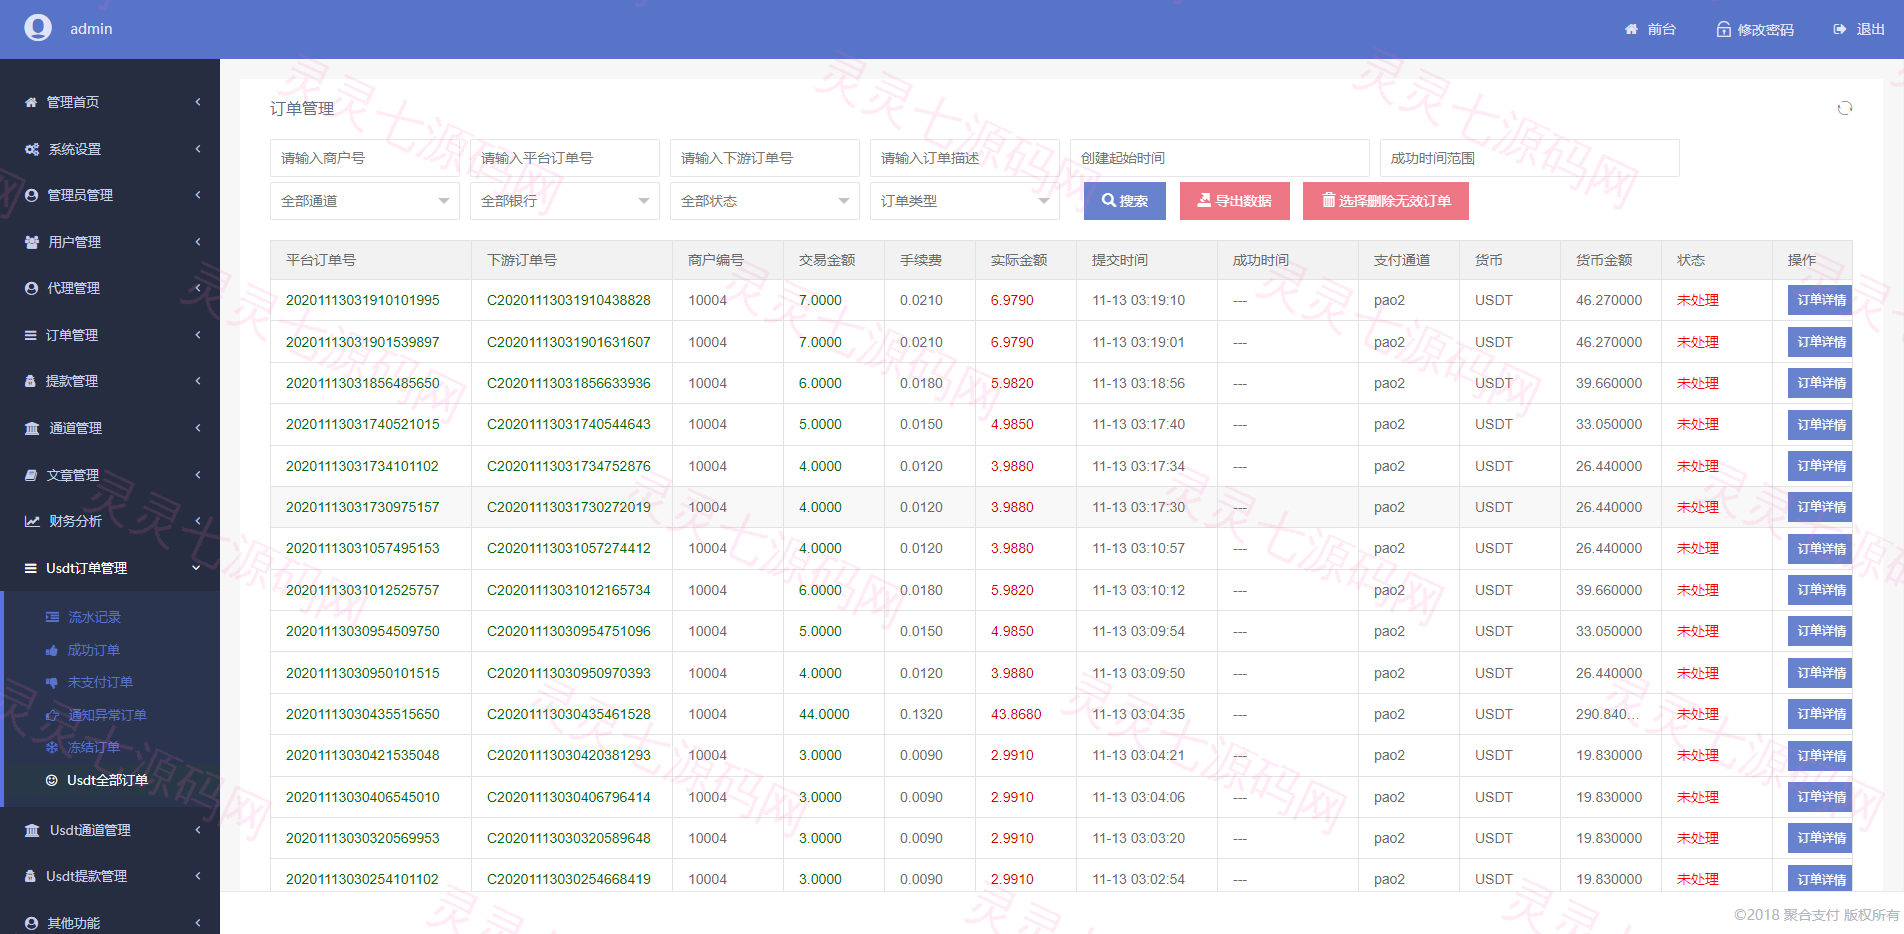This screenshot has width=1904, height=934.
Task: Click the 导出数据 export button
Action: [1235, 201]
